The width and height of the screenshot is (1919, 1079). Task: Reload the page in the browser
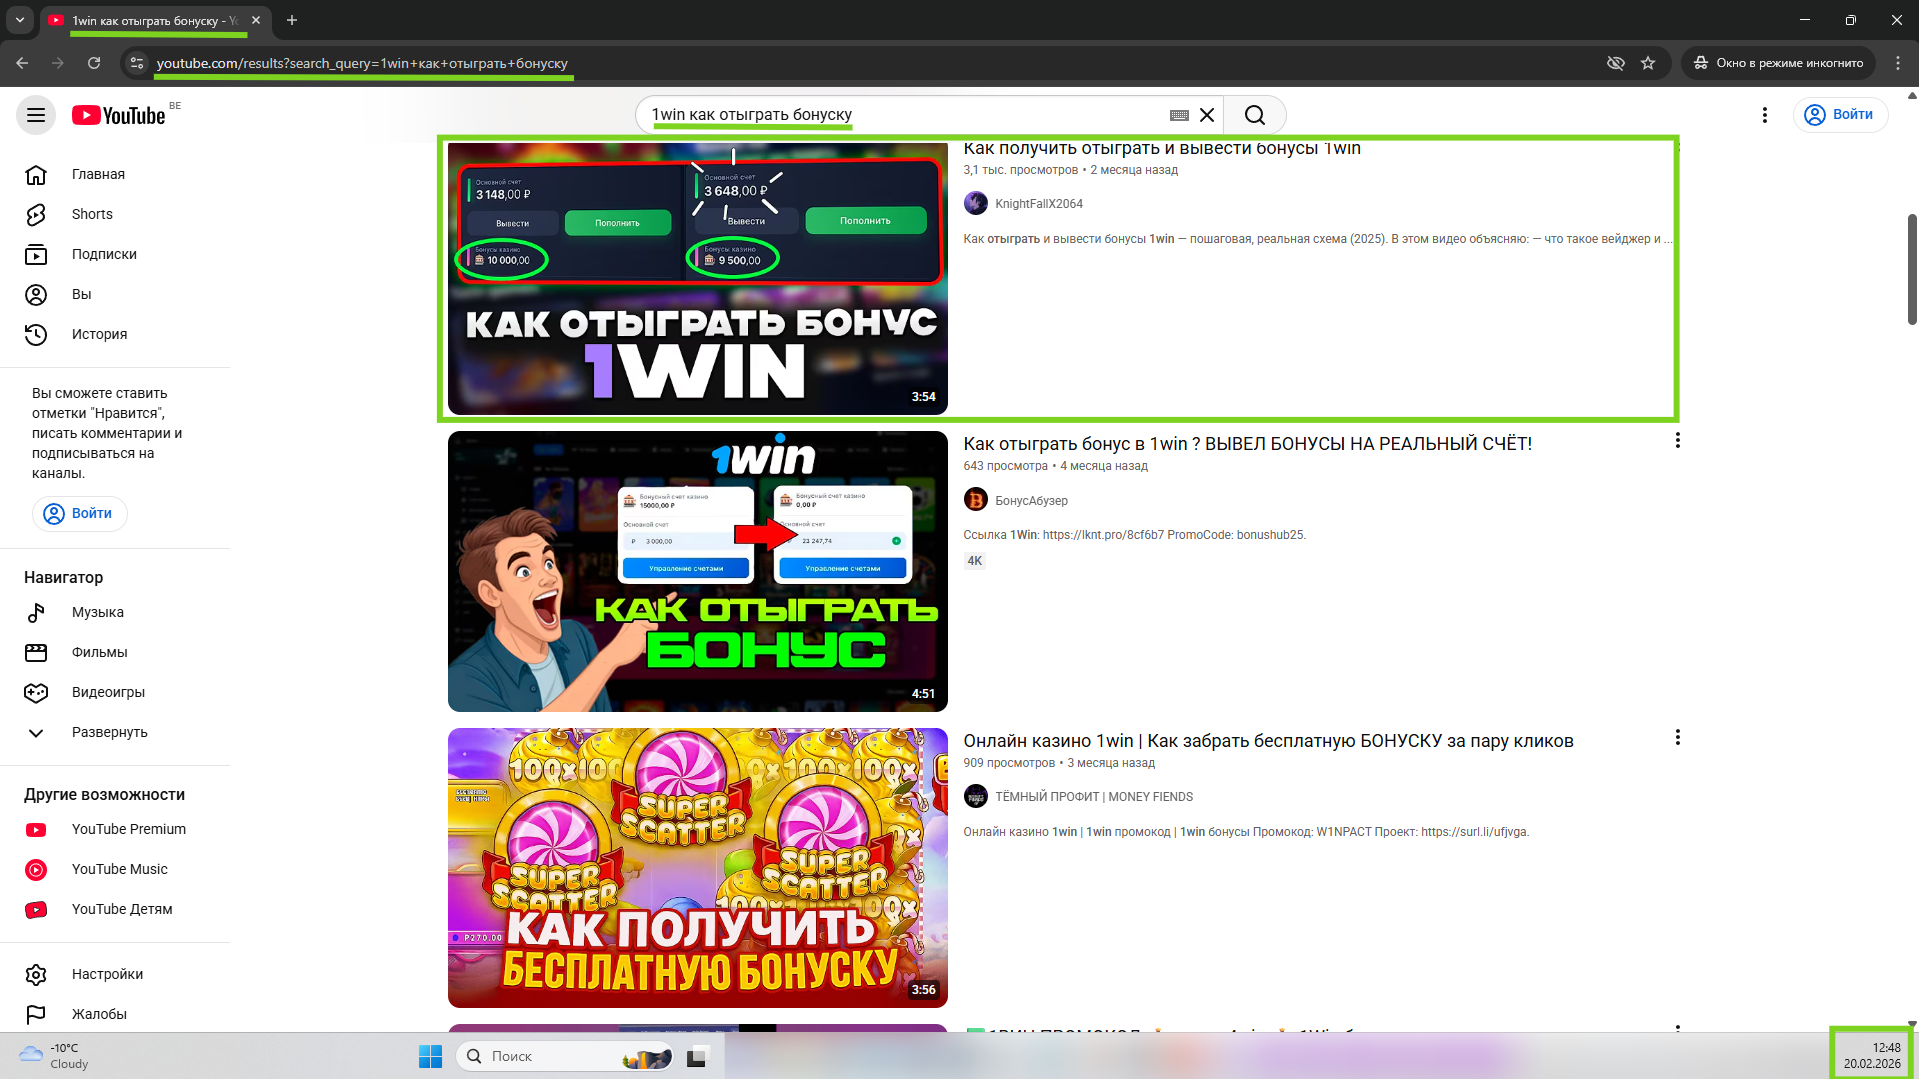coord(94,63)
